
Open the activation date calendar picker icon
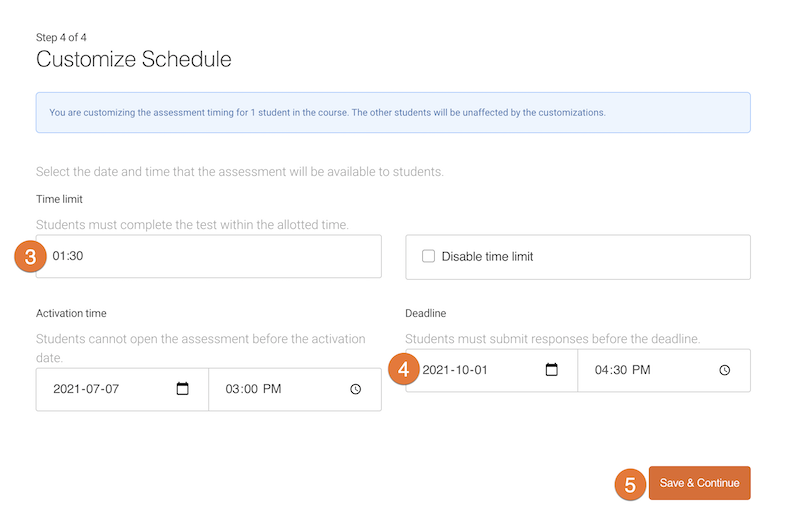(x=182, y=389)
